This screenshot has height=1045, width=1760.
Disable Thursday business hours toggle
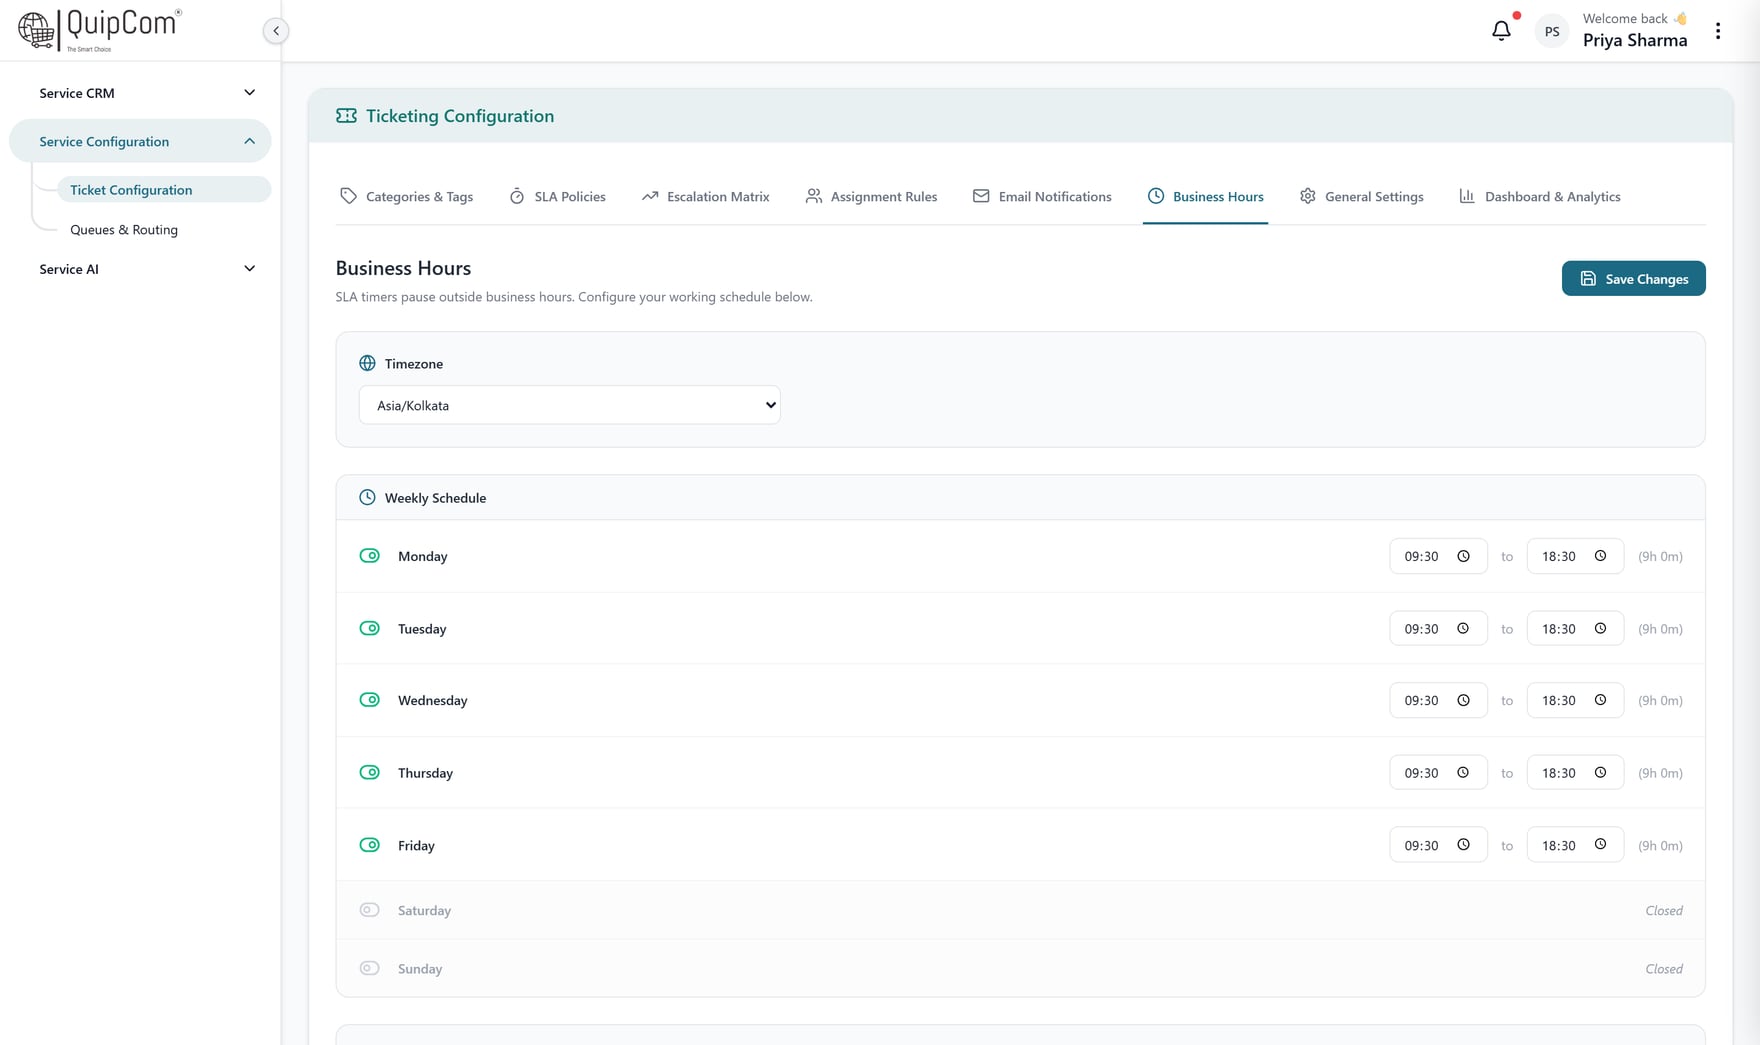(x=369, y=772)
